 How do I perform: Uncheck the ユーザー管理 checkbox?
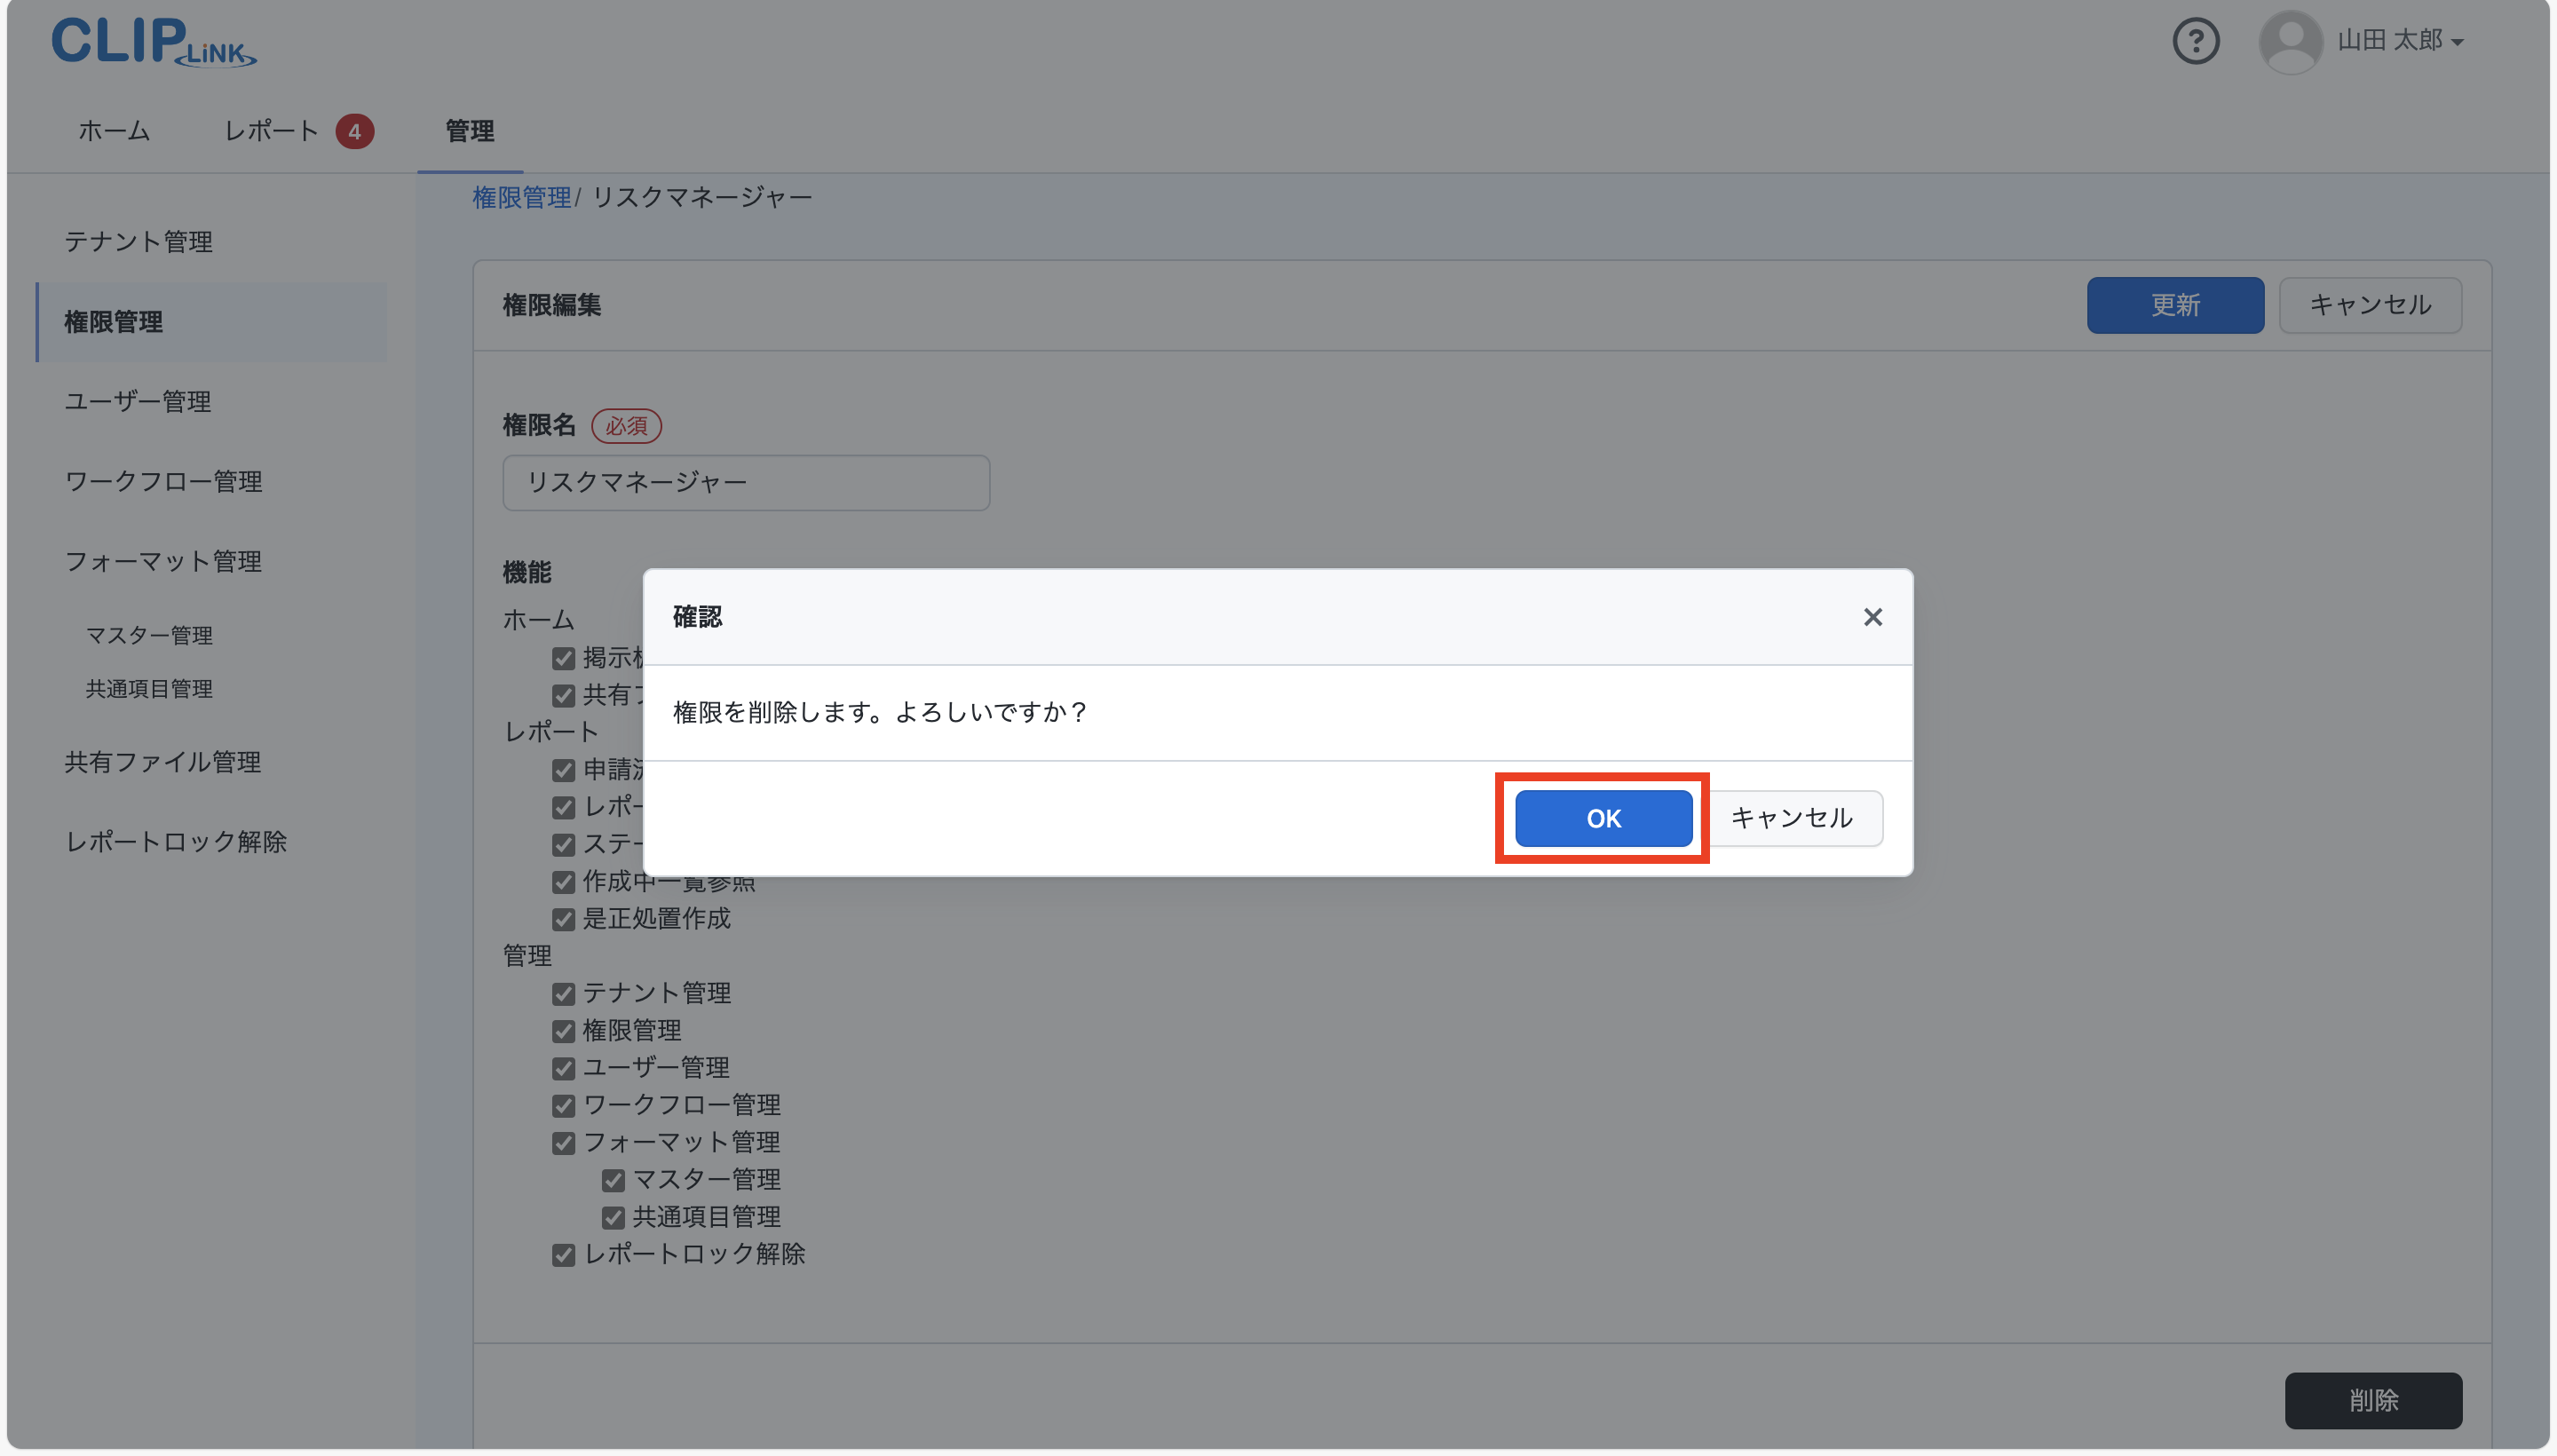563,1068
